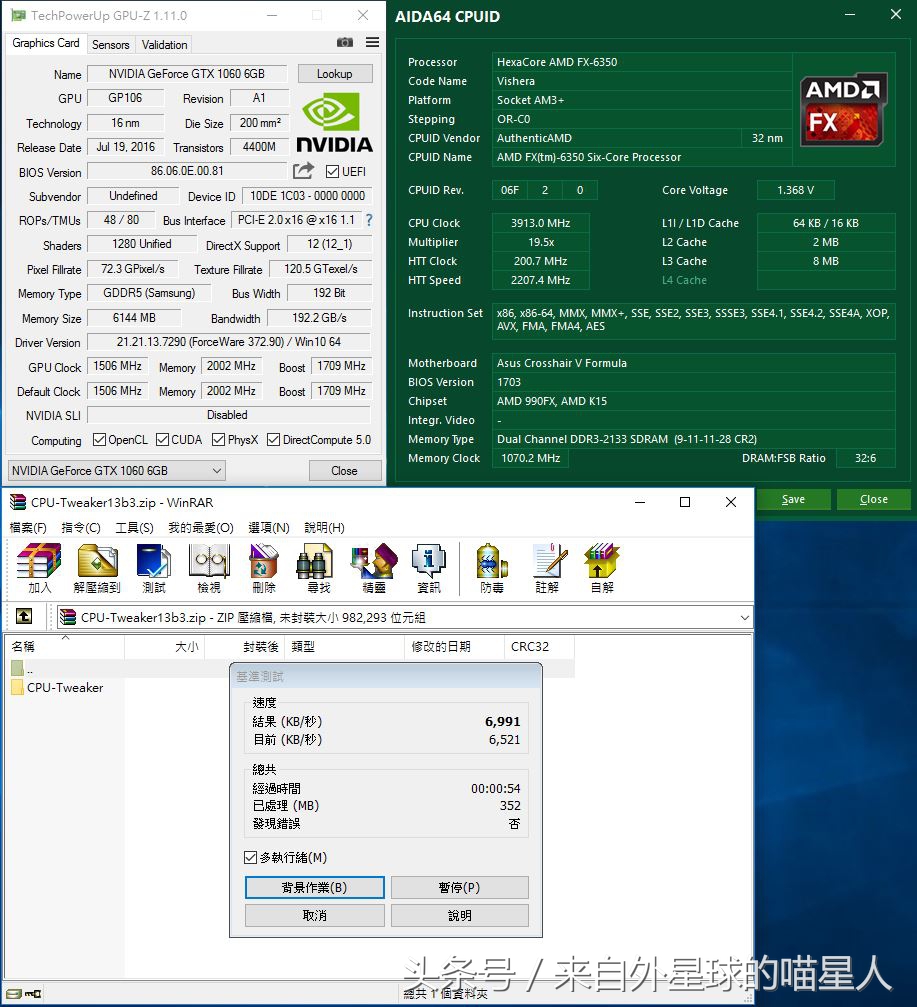Open the Tools (工具) menu in WinRAR
This screenshot has height=1007, width=917.
(x=134, y=527)
